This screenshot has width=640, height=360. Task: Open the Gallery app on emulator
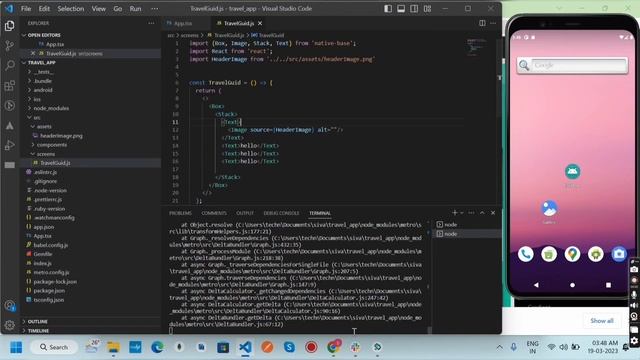(x=549, y=209)
